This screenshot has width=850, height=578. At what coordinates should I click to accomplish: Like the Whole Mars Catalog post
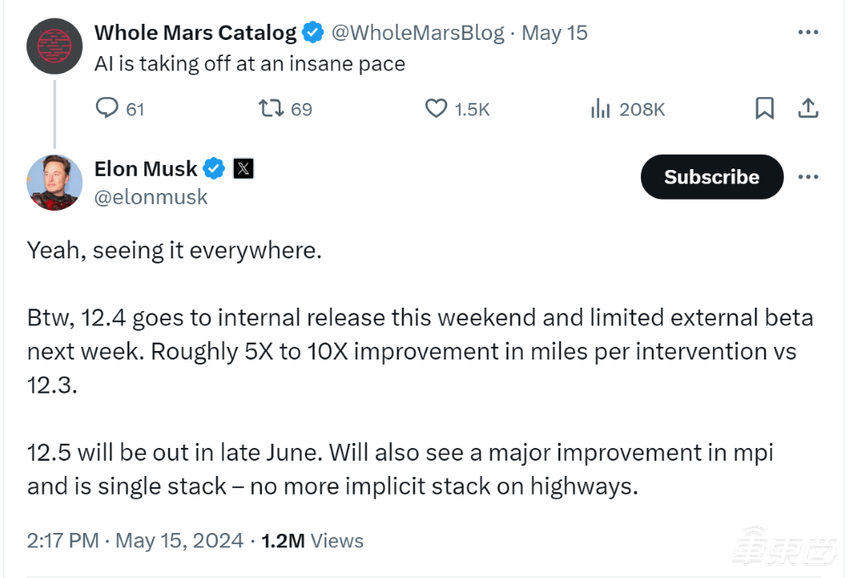pos(436,108)
